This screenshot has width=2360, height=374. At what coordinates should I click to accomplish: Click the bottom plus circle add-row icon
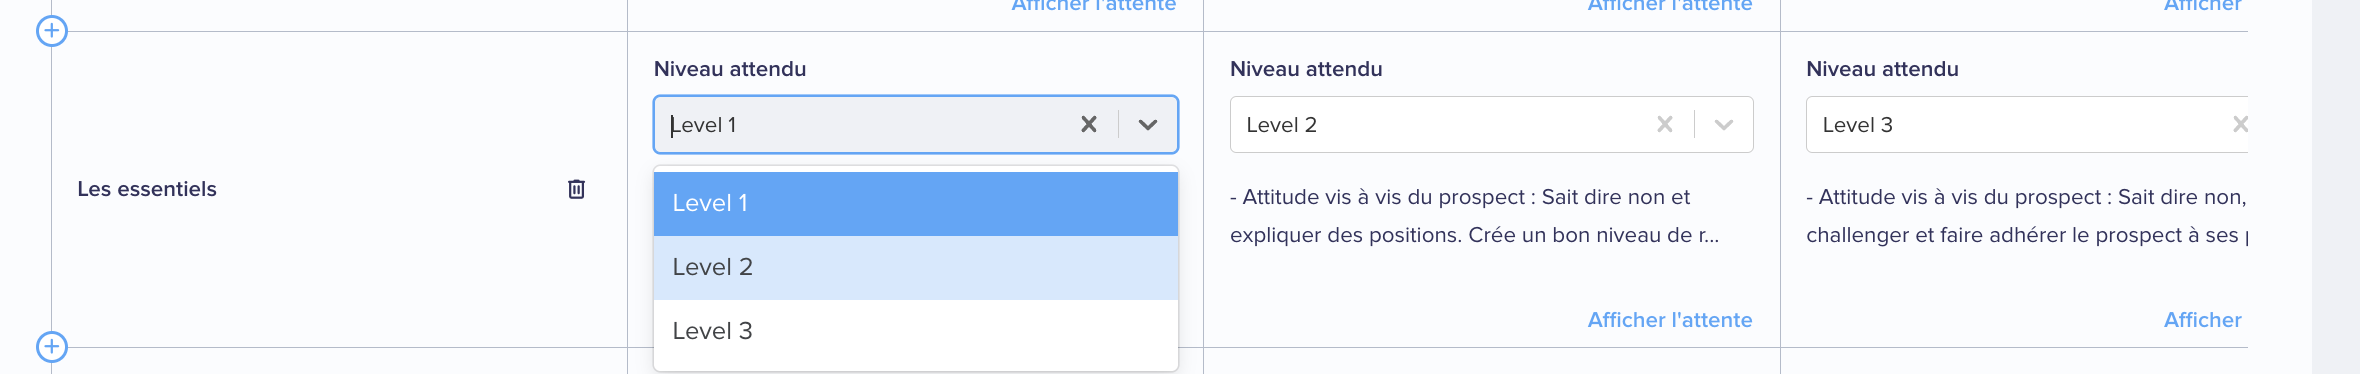pyautogui.click(x=52, y=347)
